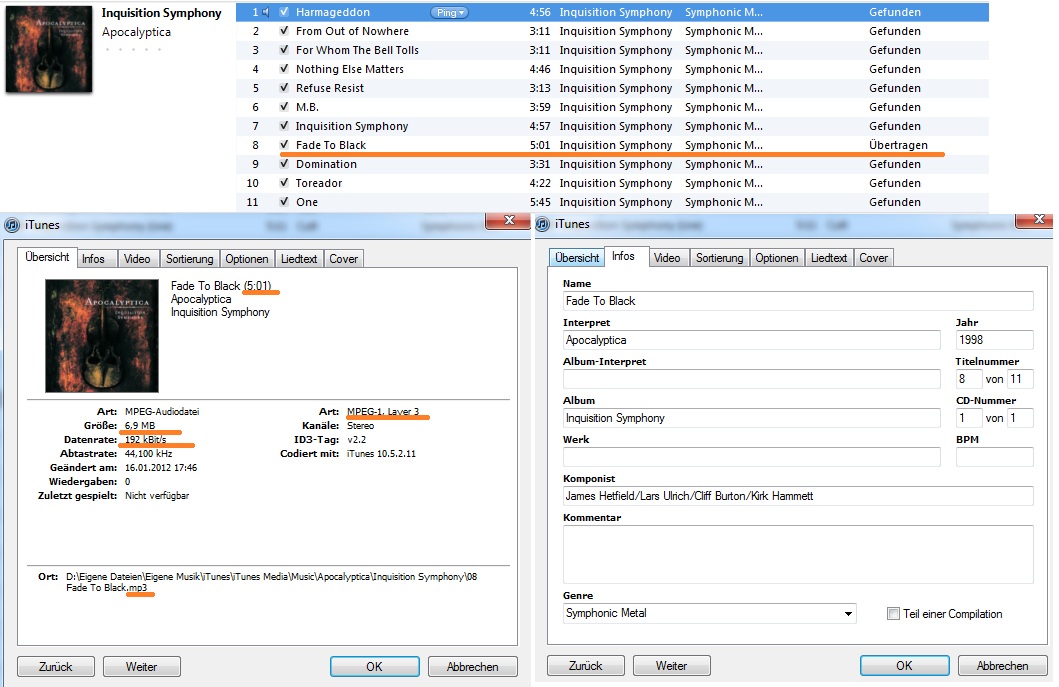Open Video tab in left dialog
Screen dimensions: 1059x687
(137, 259)
